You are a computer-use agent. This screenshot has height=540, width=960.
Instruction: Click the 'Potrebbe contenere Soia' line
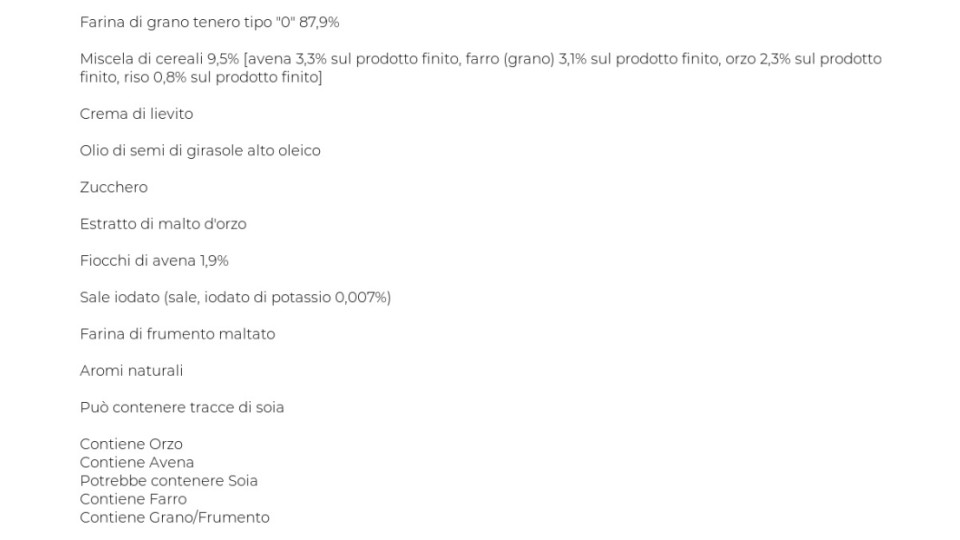tap(169, 481)
